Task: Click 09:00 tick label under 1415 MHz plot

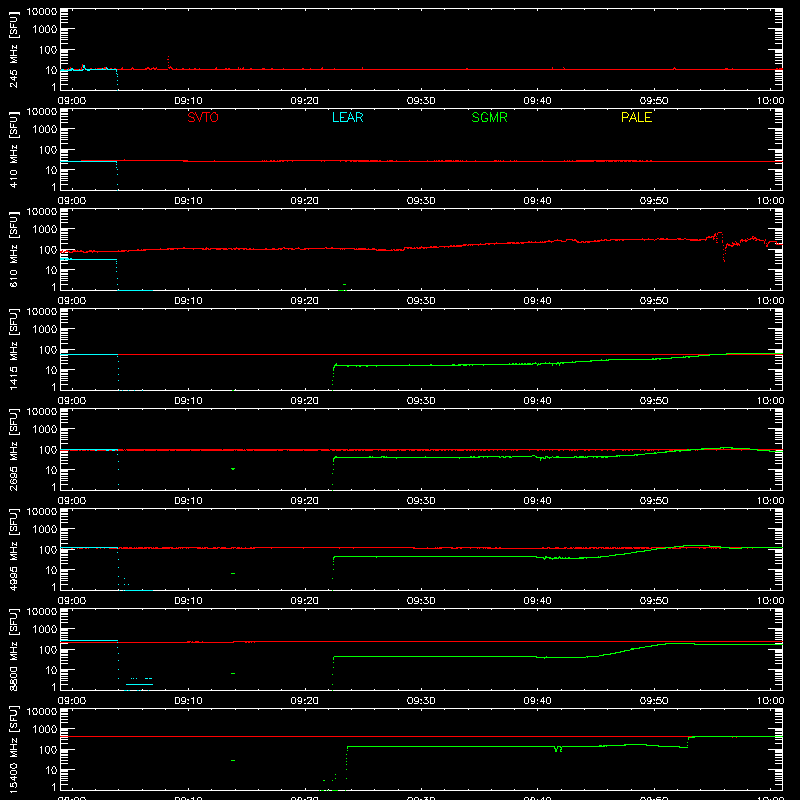Action: coord(72,401)
